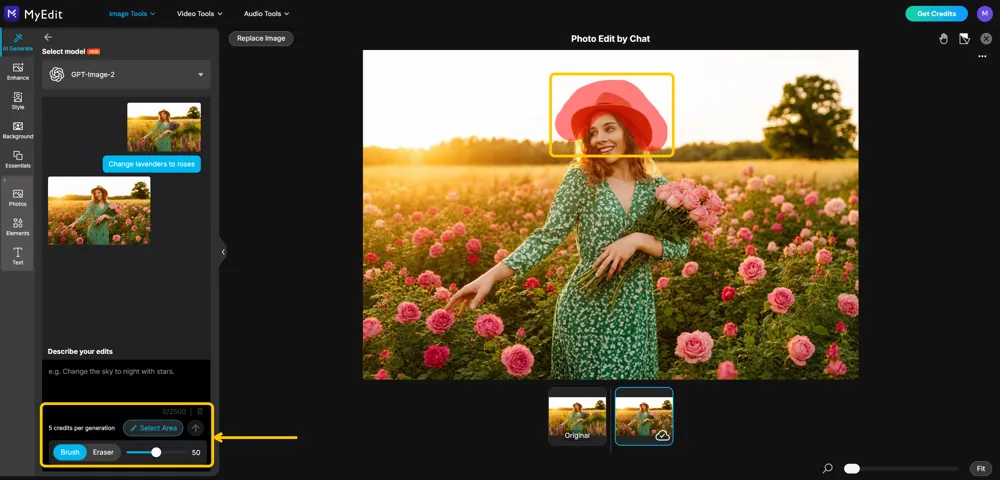Close the Photo Edit by Chat view
The width and height of the screenshot is (1000, 480).
(x=986, y=39)
